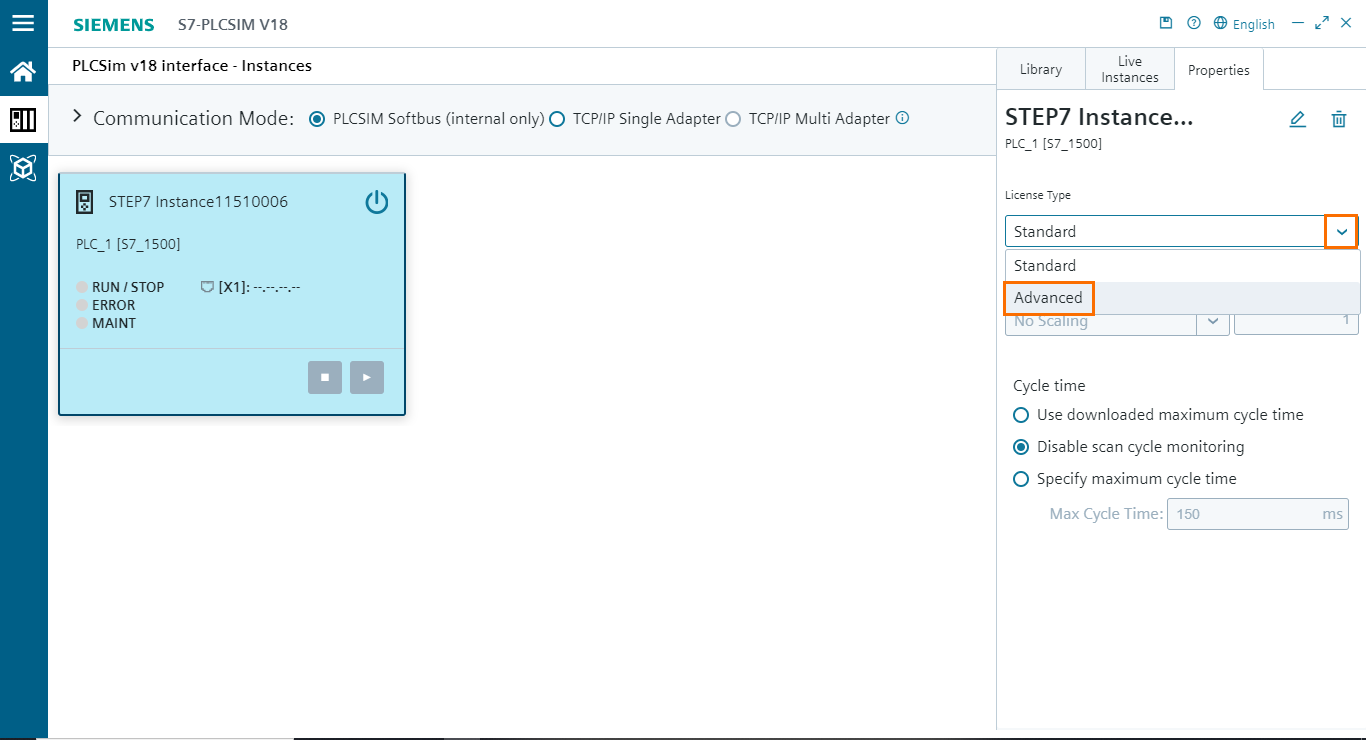This screenshot has height=740, width=1366.
Task: Expand the Communication Mode section chevron
Action: (77, 115)
